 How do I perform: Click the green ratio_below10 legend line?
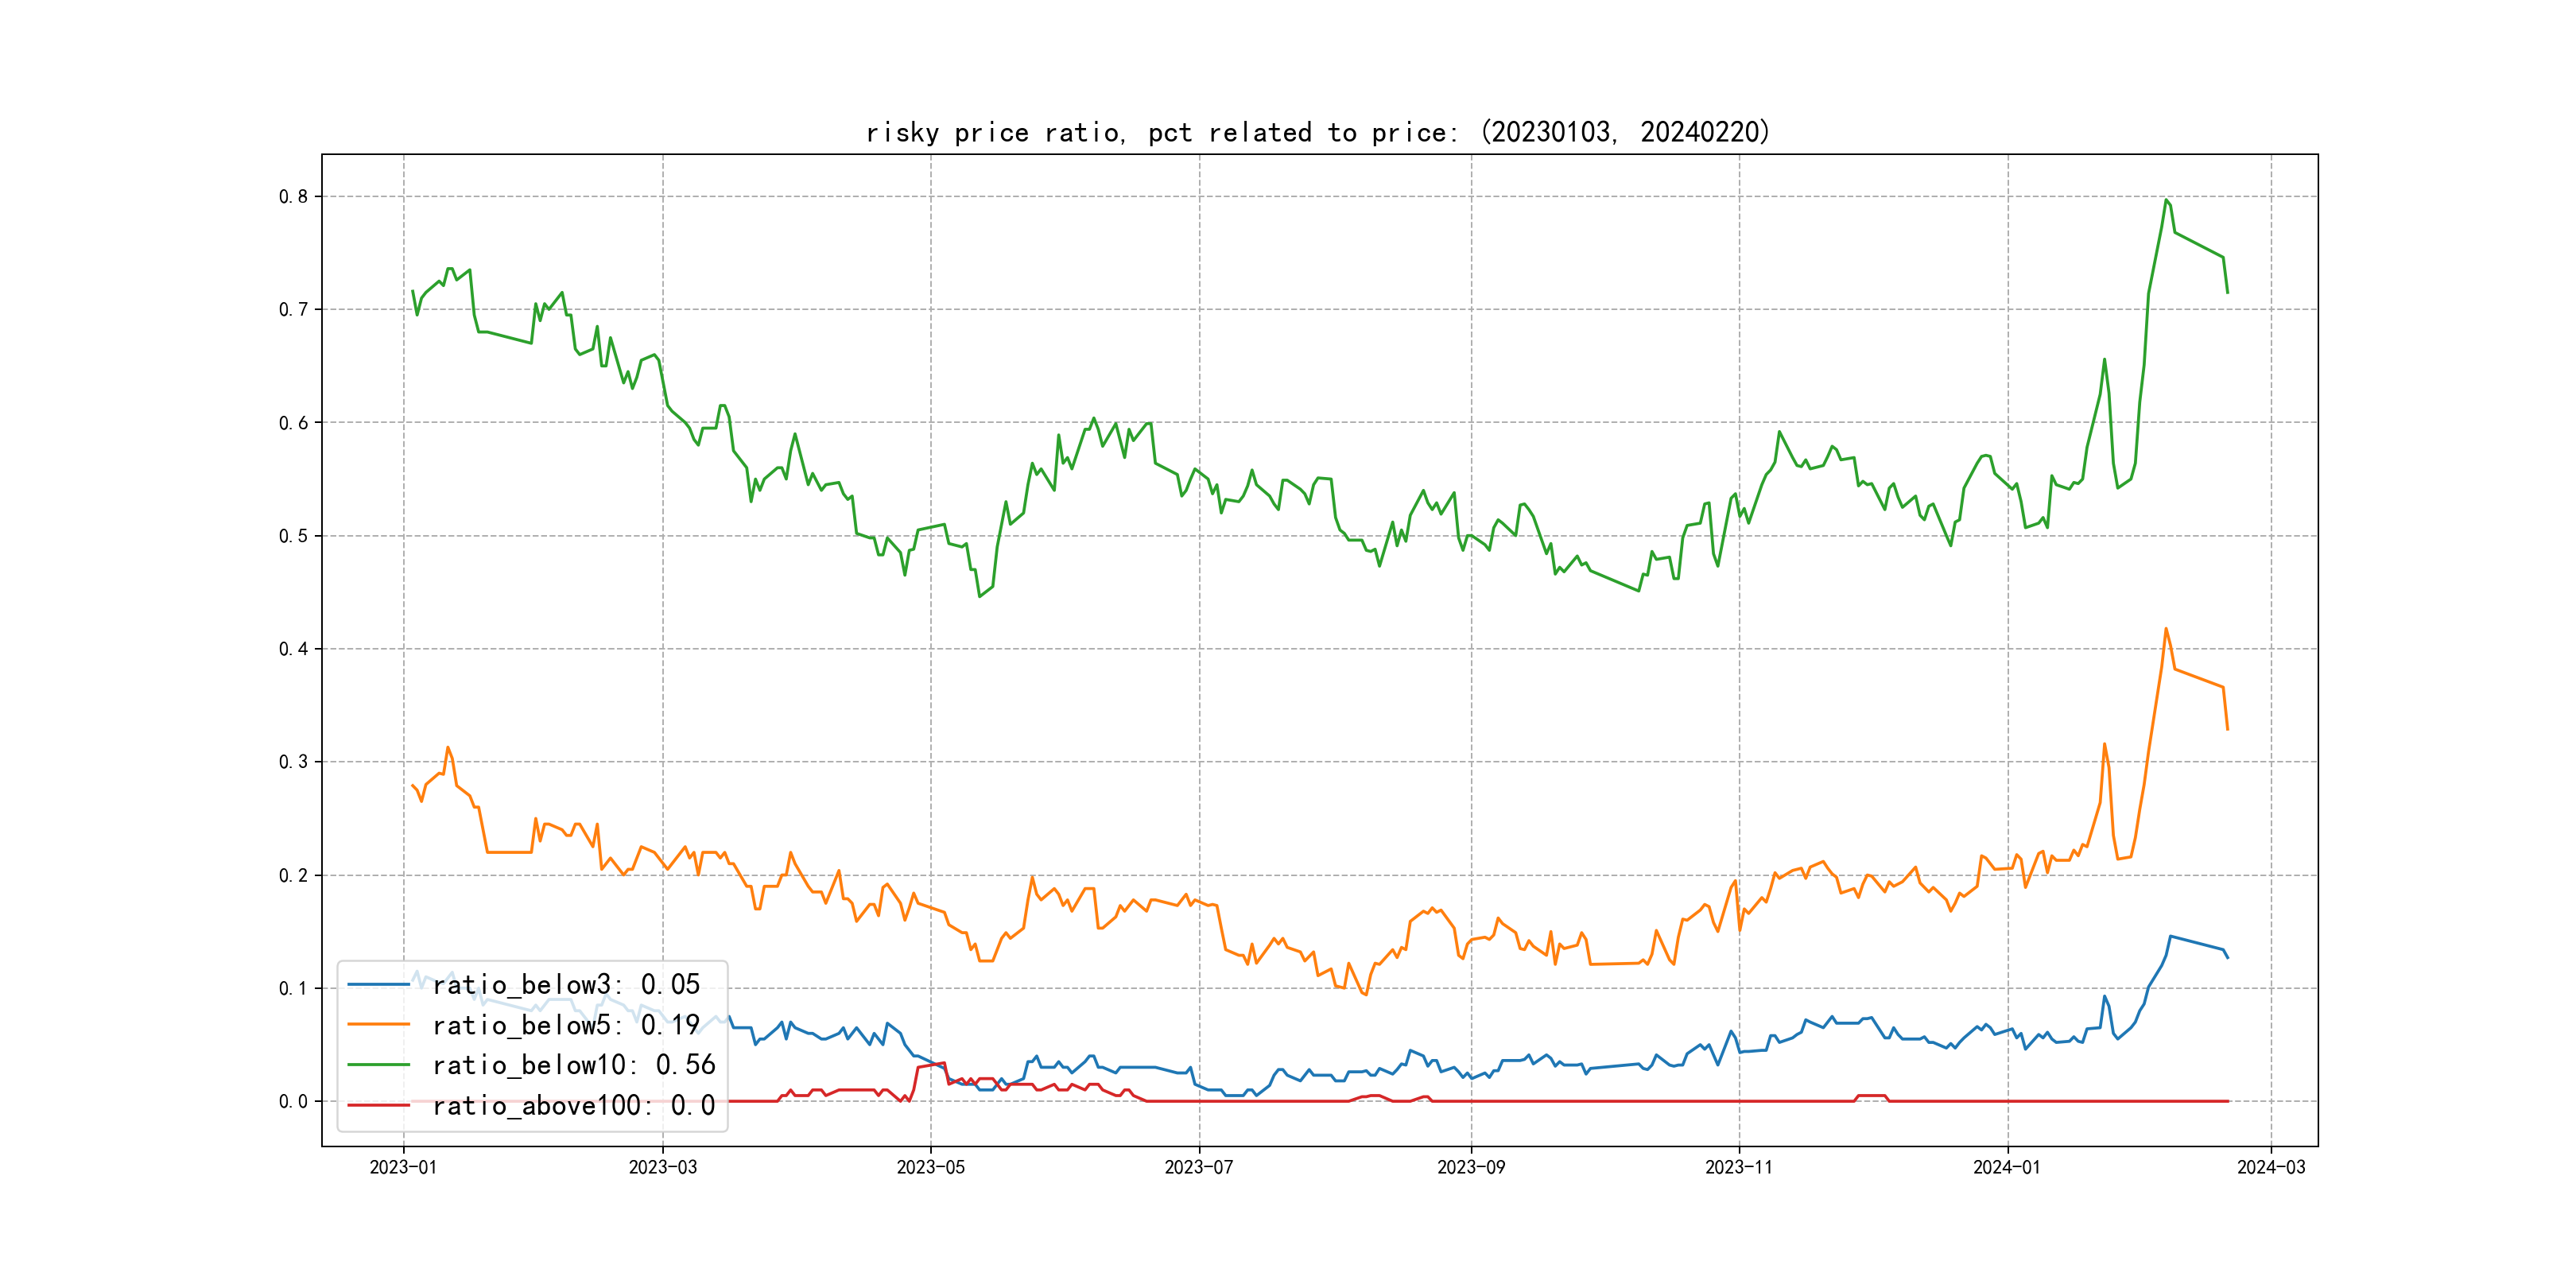(378, 1065)
